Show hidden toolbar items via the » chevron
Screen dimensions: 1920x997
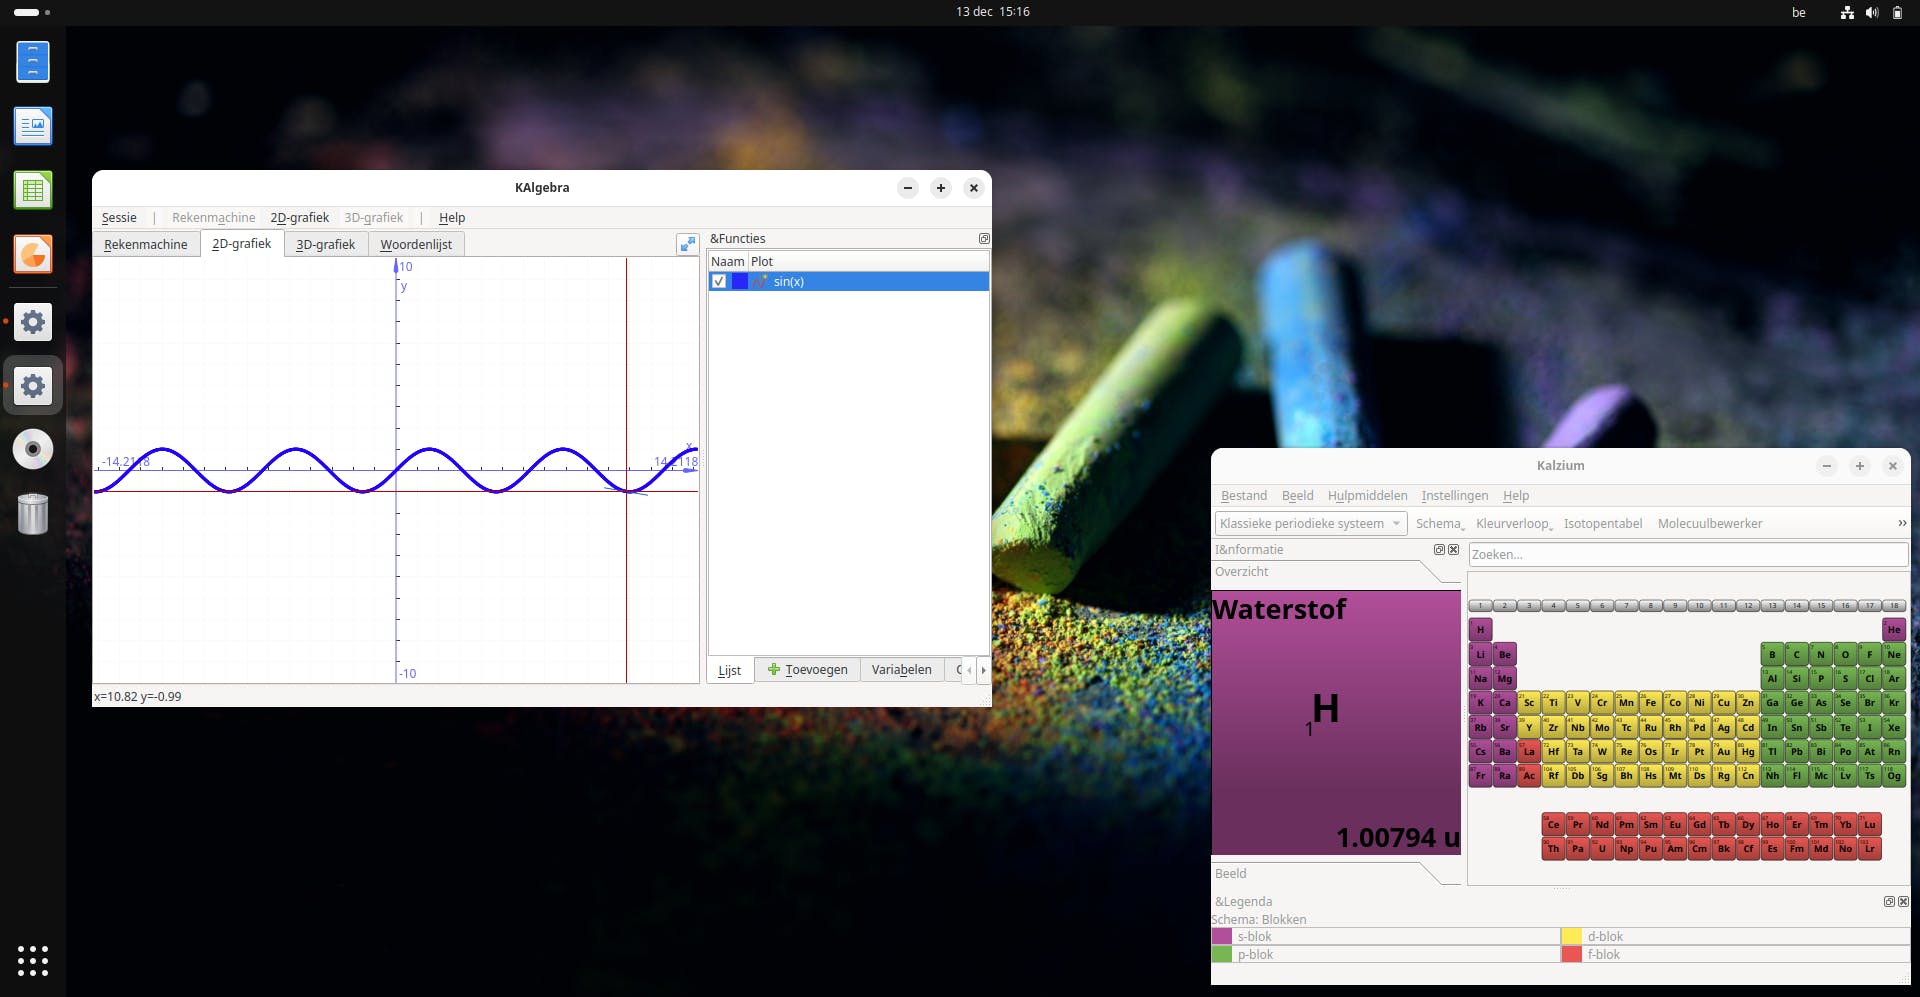pos(1901,523)
